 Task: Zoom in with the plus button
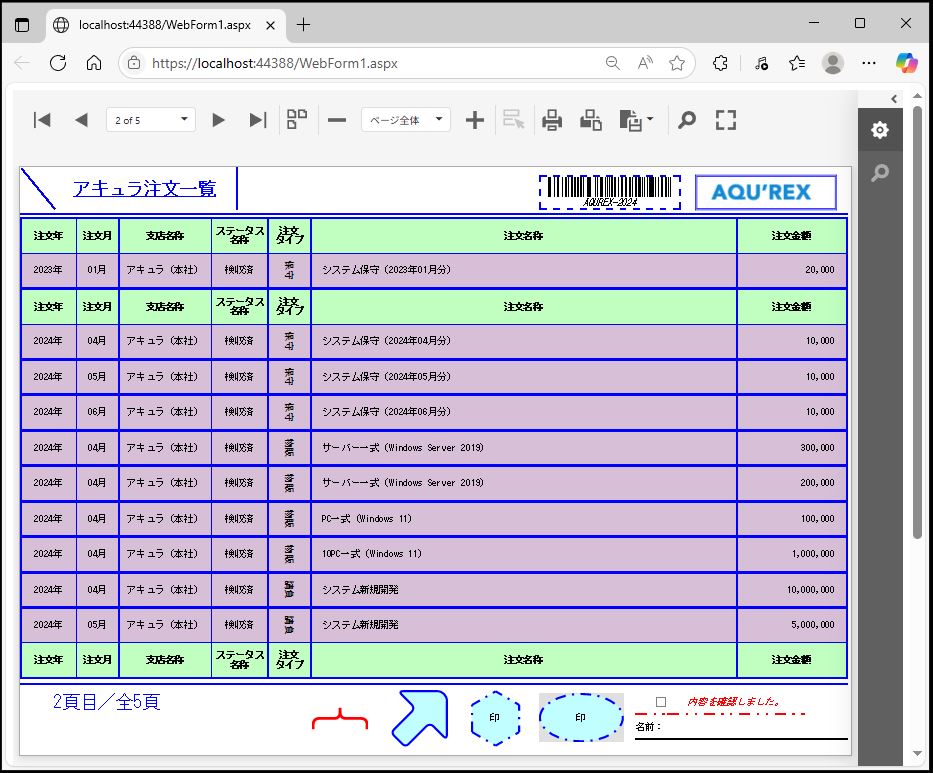point(475,120)
